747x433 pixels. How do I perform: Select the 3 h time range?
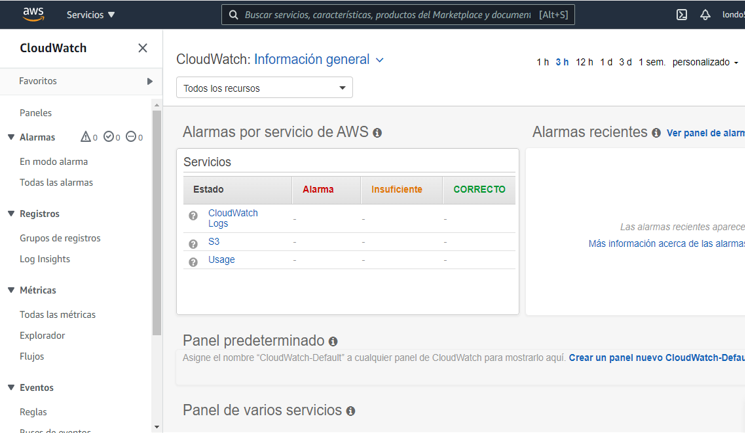pos(562,62)
